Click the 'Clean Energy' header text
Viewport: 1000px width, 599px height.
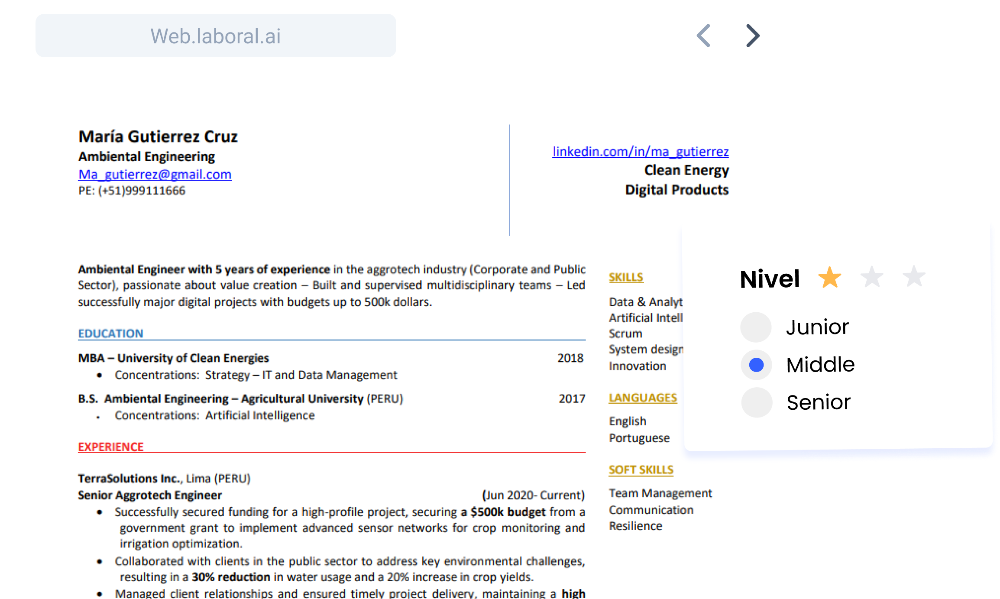686,170
